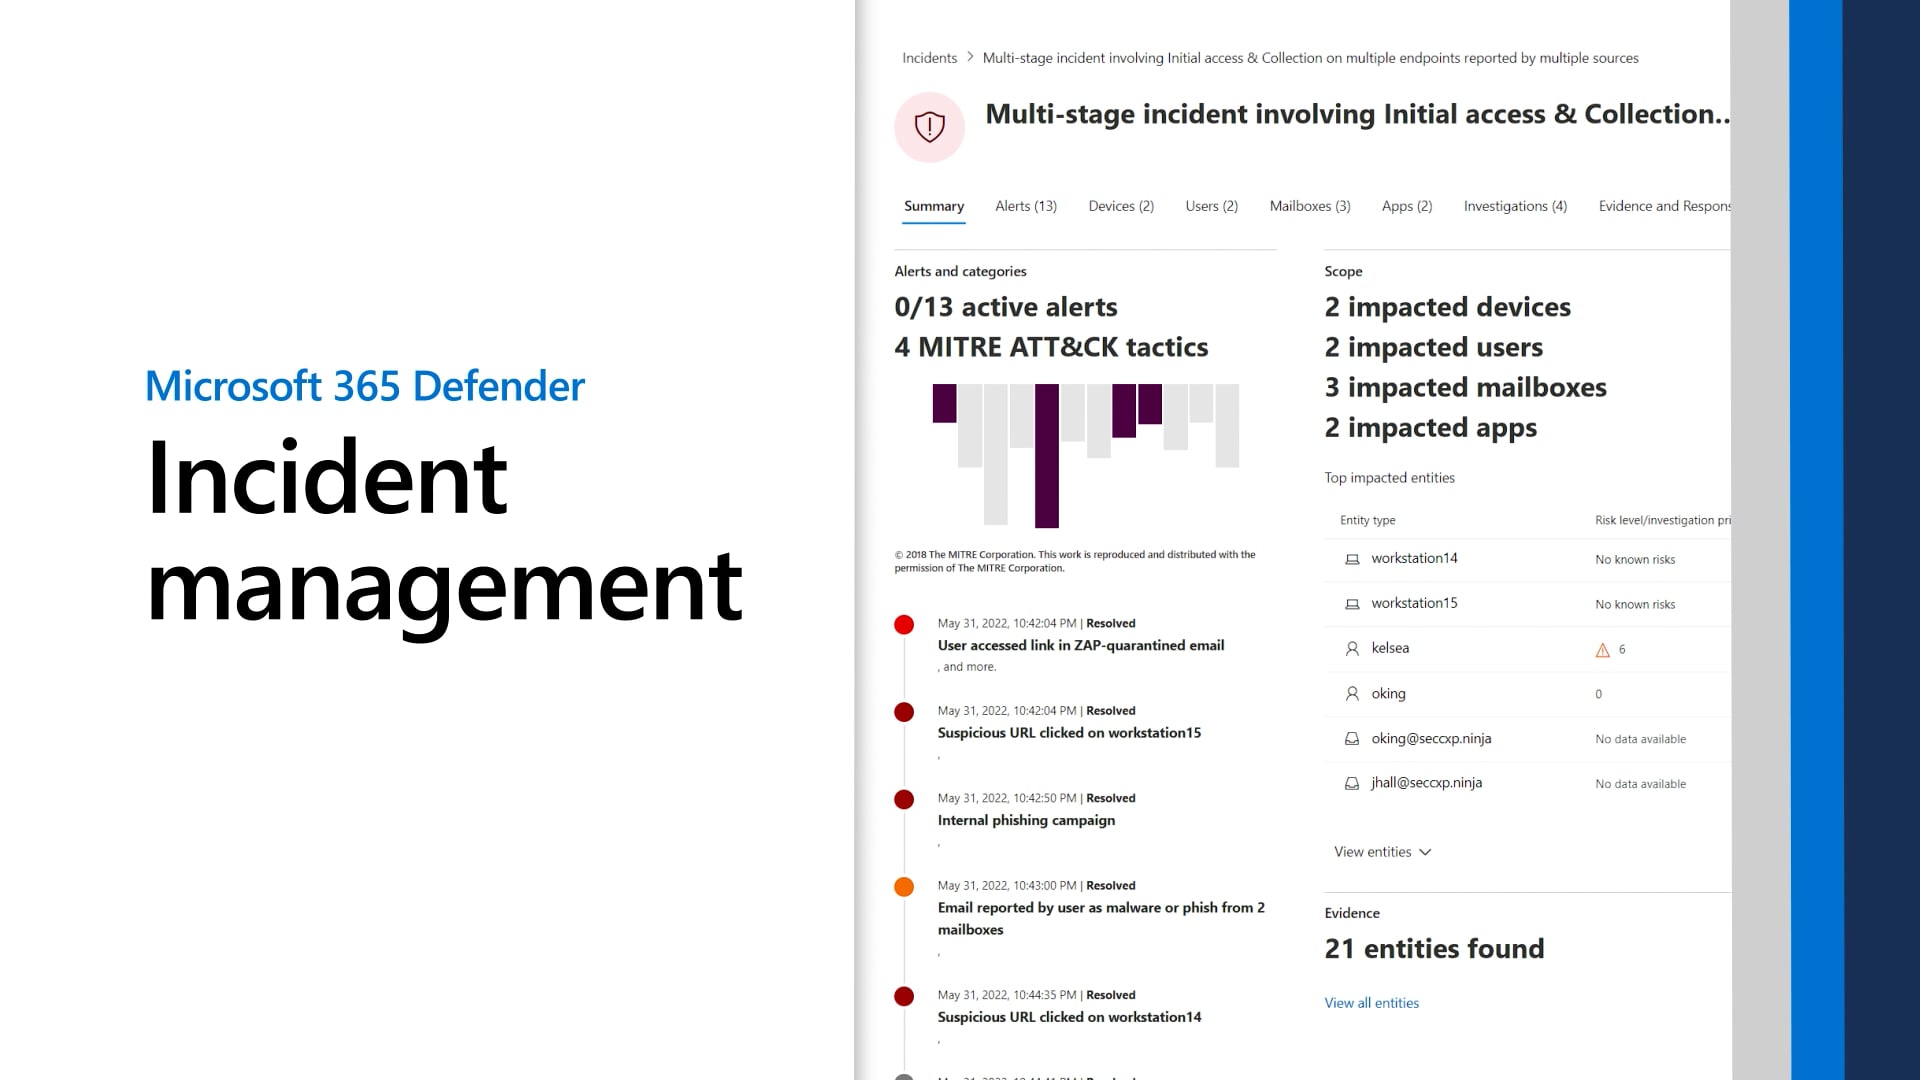Image resolution: width=1920 pixels, height=1080 pixels.
Task: Click the jhall@seccxp.ninja mailbox icon
Action: (1352, 784)
